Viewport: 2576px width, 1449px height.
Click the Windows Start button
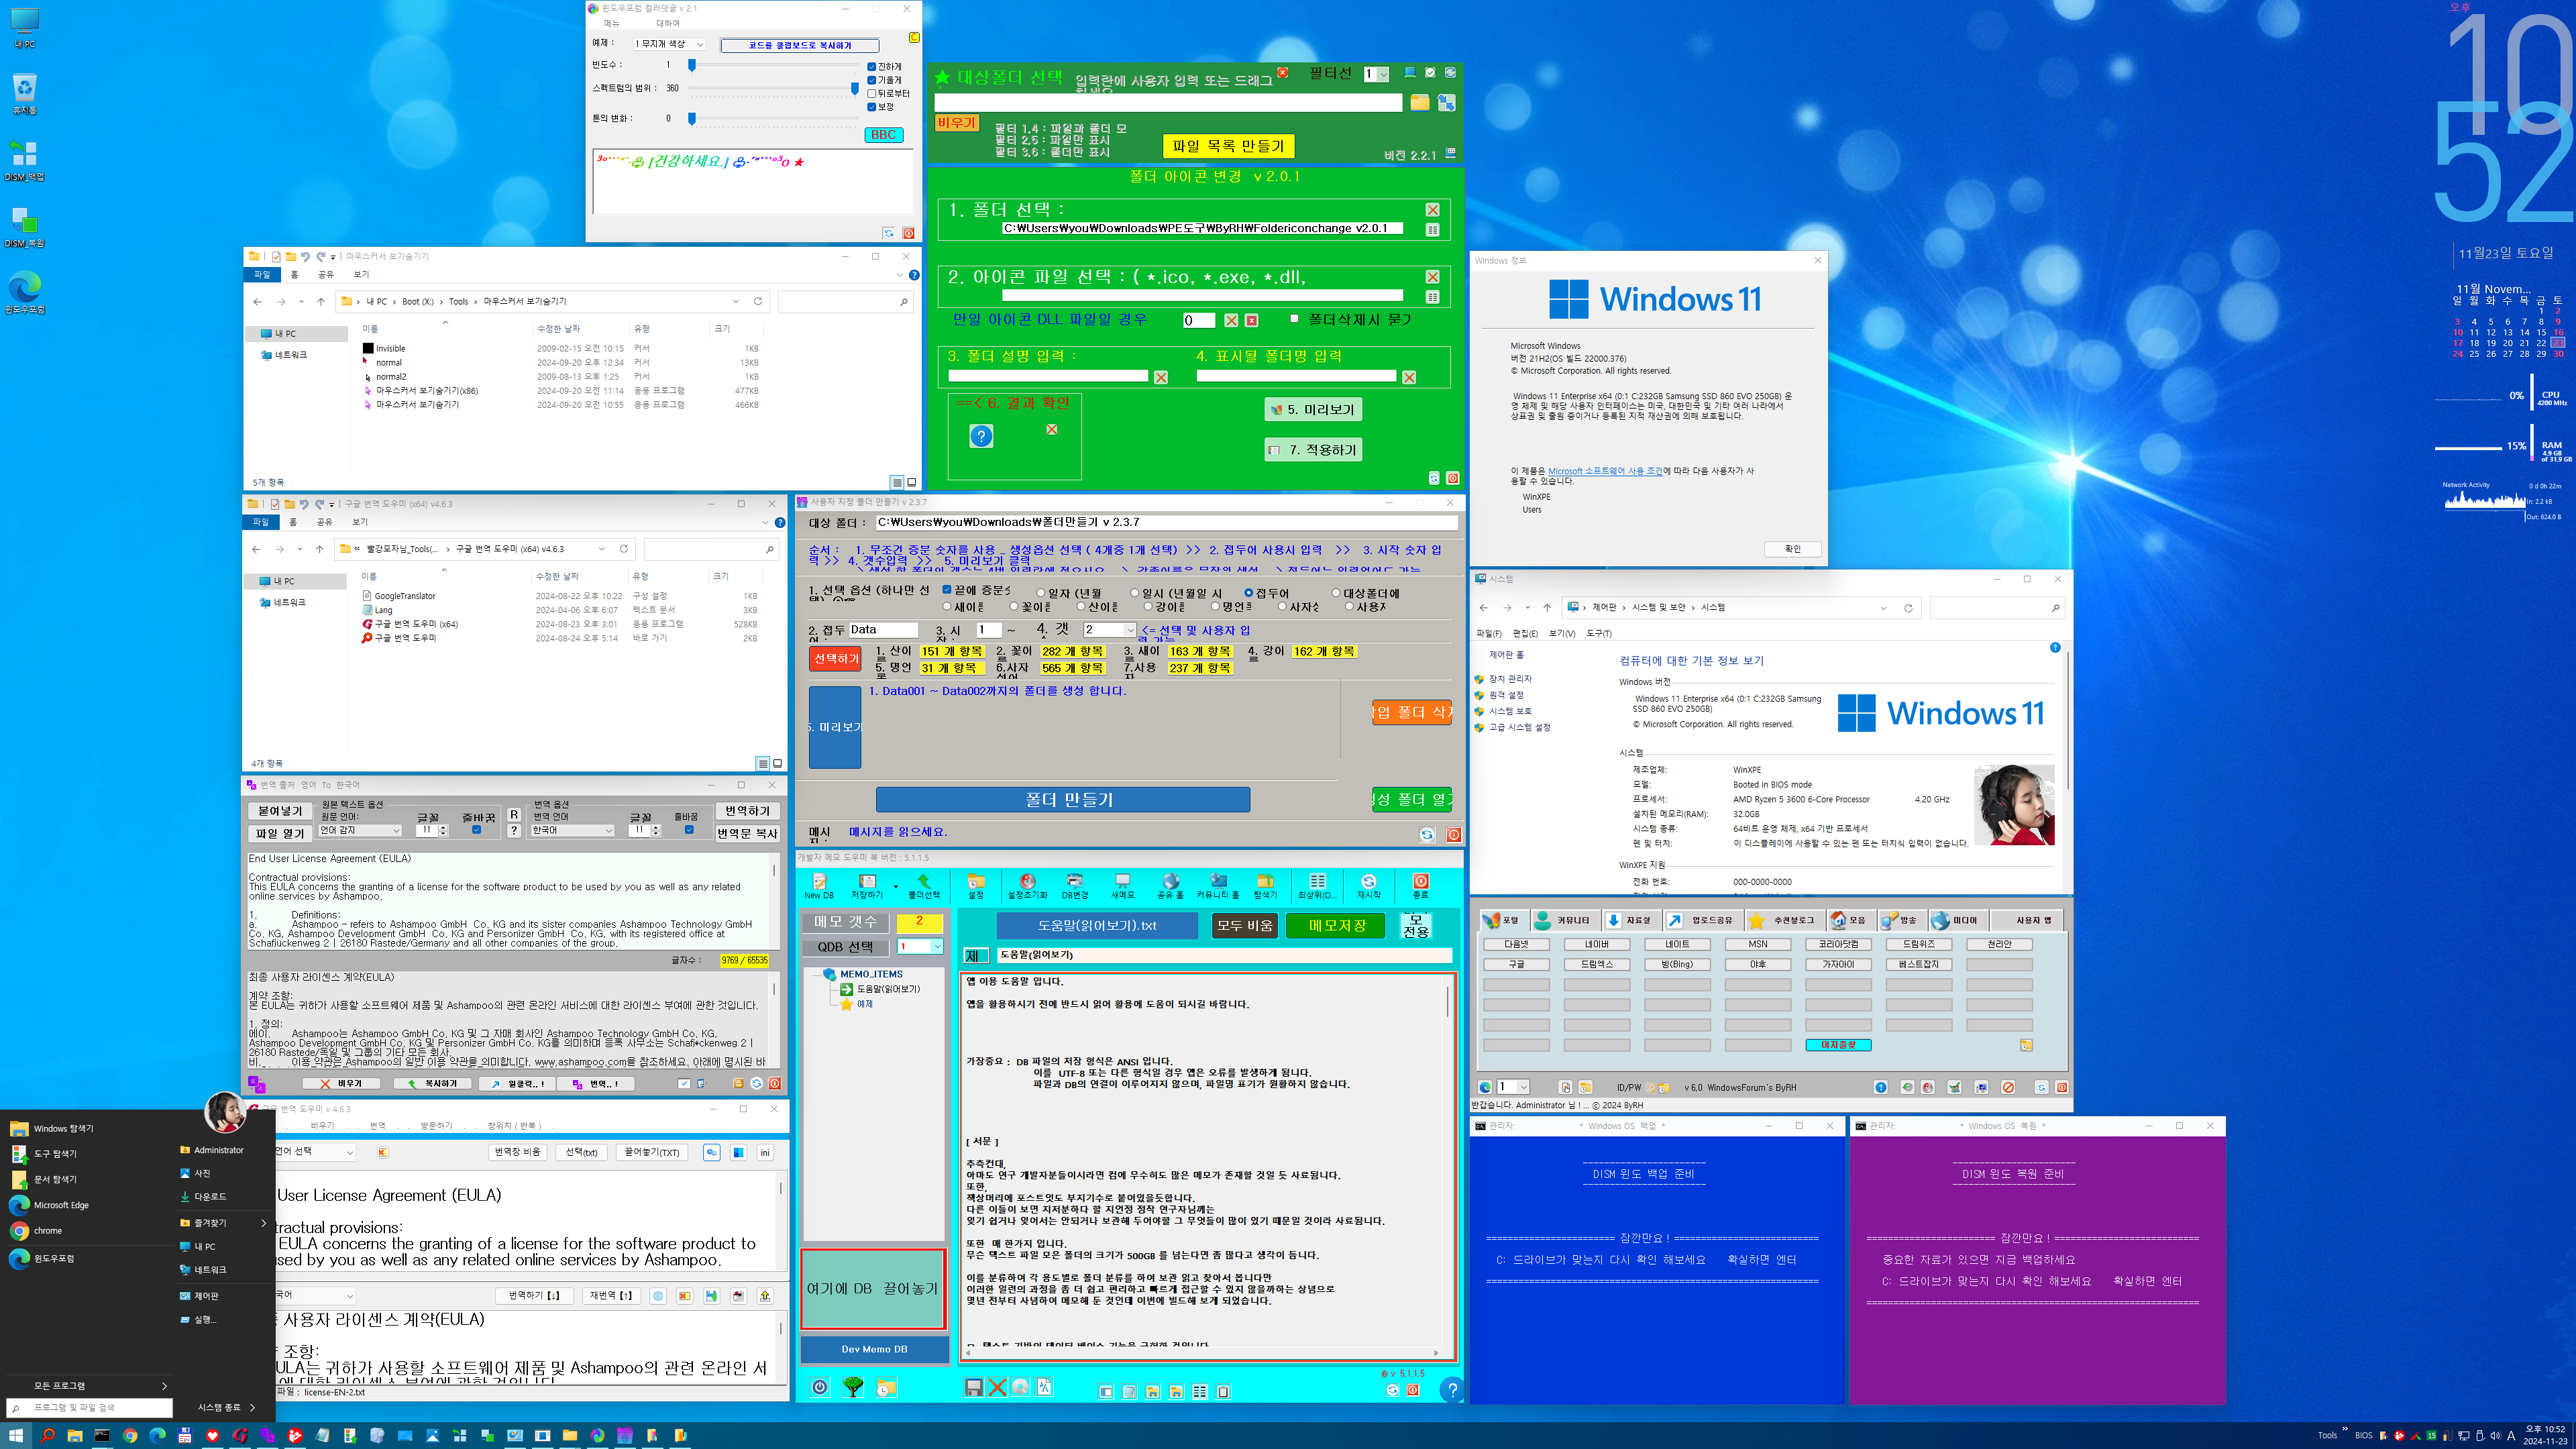(x=16, y=1435)
